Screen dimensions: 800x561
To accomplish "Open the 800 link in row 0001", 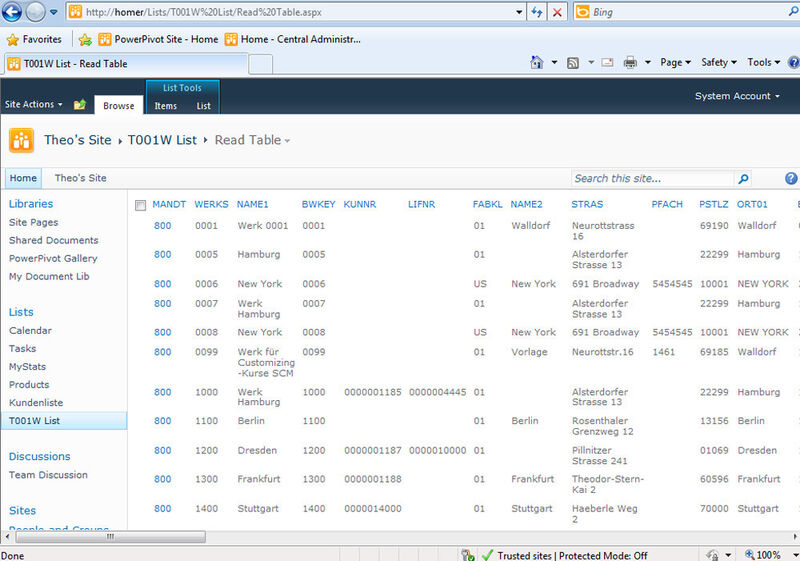I will [x=163, y=226].
